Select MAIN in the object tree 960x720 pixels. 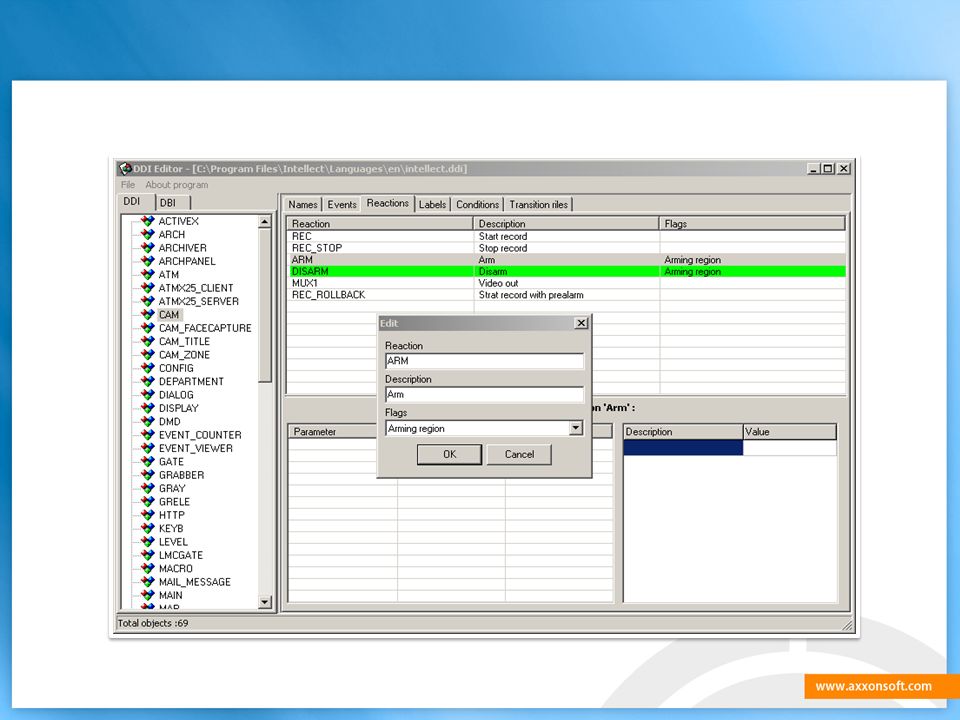(170, 595)
